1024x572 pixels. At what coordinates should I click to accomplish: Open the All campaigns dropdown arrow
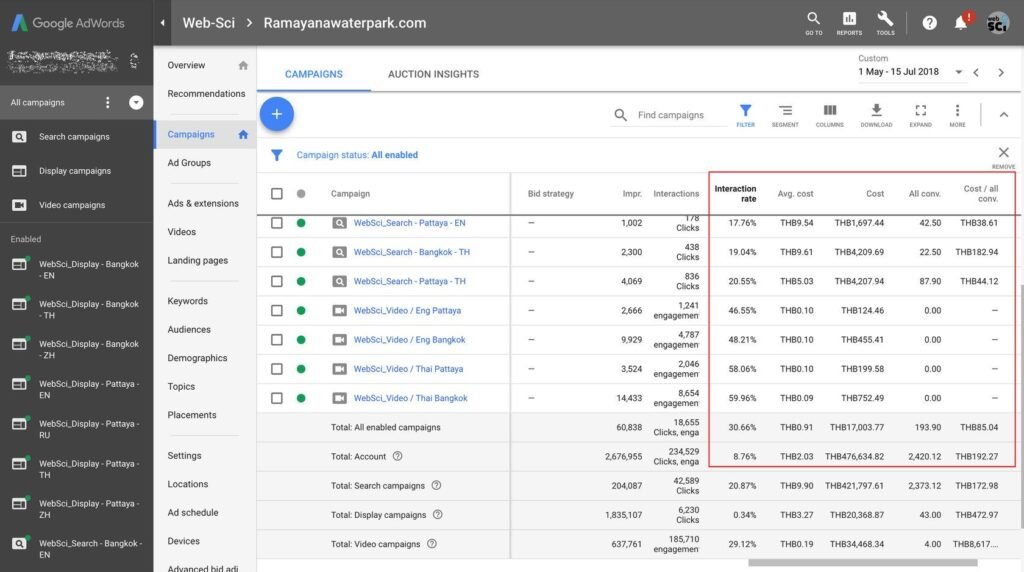tap(136, 103)
